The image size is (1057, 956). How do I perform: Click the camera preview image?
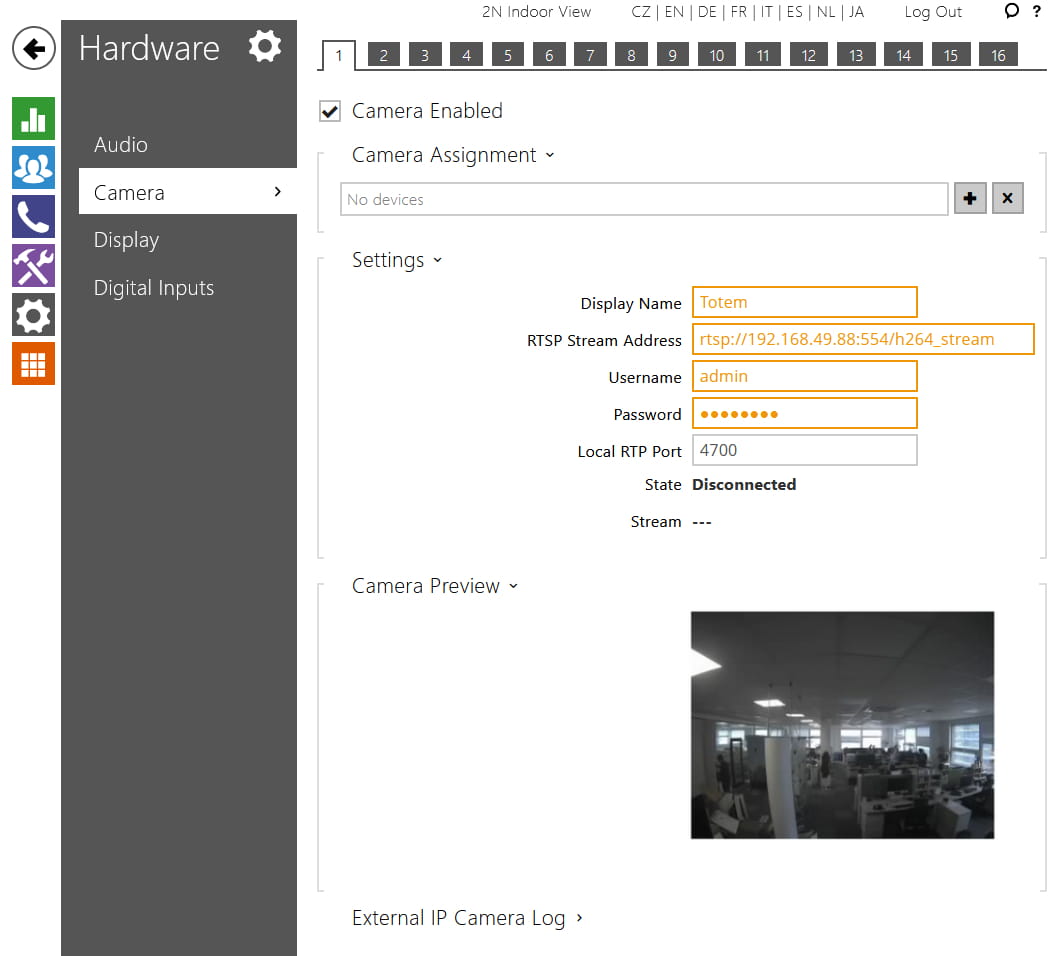tap(843, 725)
